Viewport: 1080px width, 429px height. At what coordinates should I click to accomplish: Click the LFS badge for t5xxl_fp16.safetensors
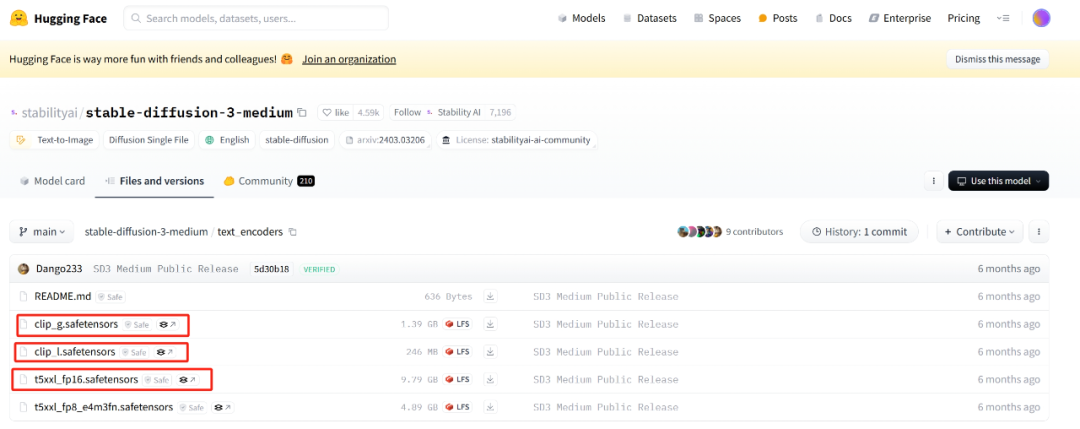(458, 379)
